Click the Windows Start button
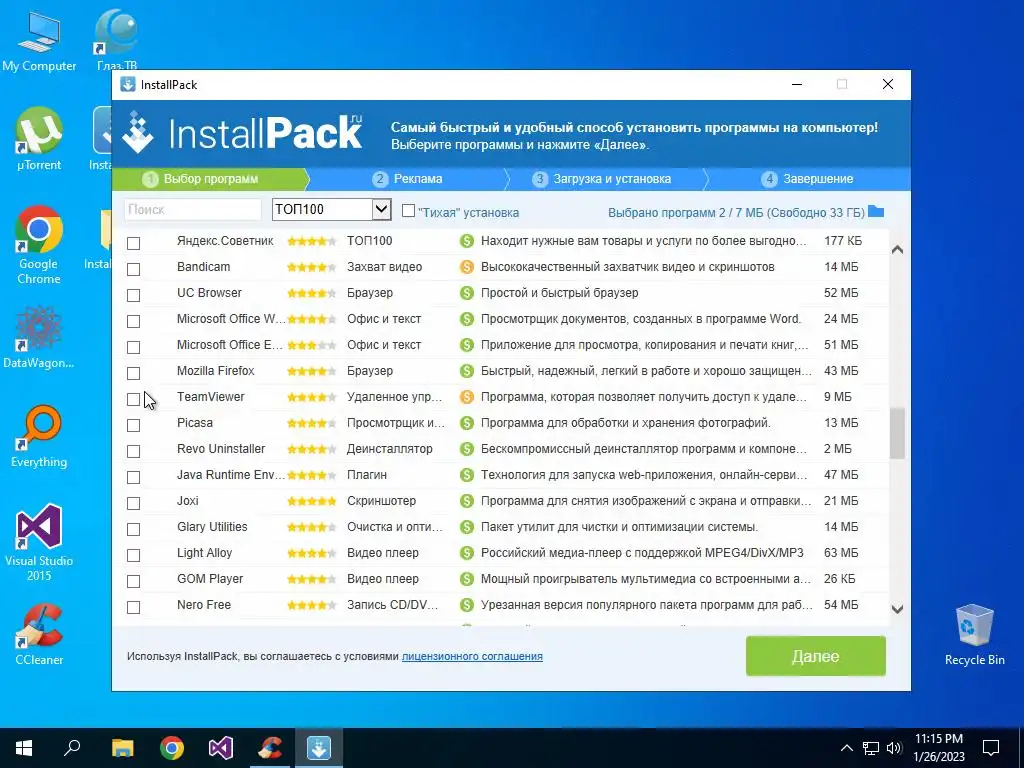The image size is (1024, 768). click(x=24, y=748)
